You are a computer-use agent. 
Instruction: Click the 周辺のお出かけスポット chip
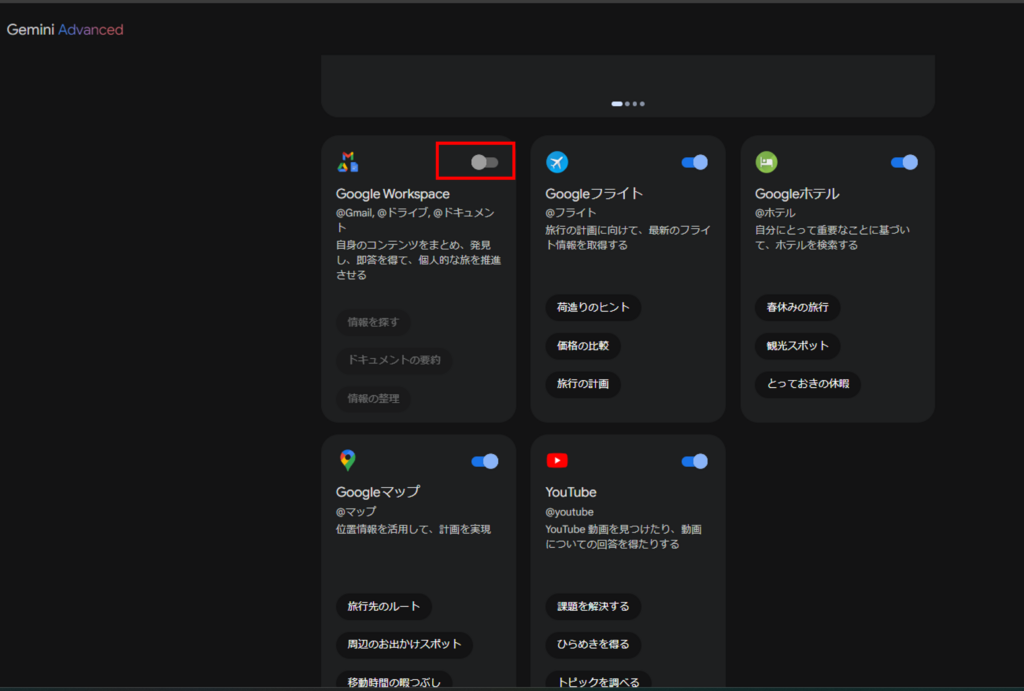point(404,644)
